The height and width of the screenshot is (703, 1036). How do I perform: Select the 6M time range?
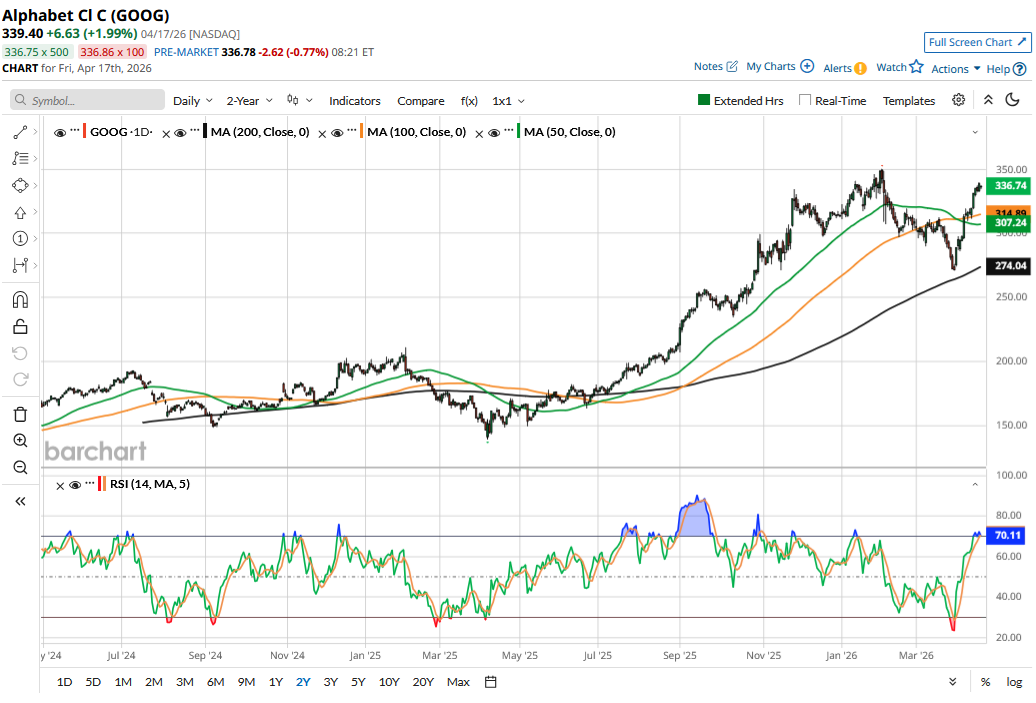coord(215,682)
